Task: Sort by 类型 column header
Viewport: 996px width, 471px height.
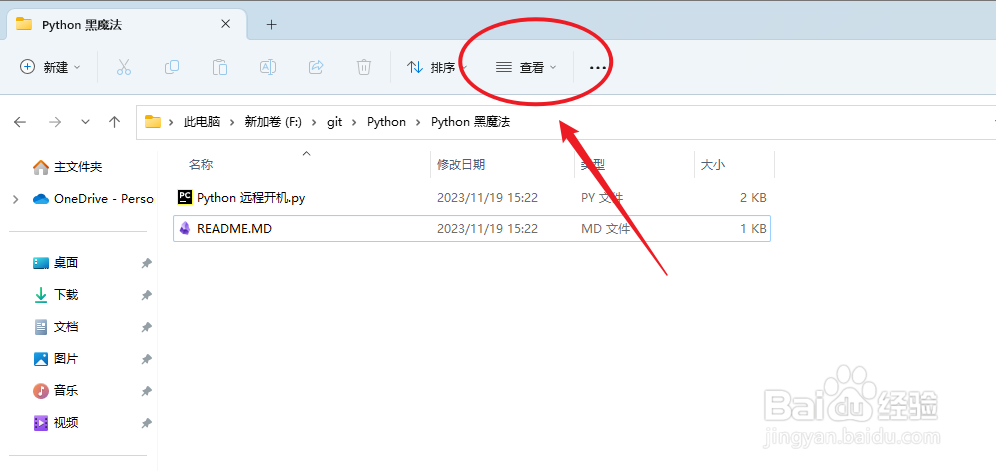Action: point(593,165)
